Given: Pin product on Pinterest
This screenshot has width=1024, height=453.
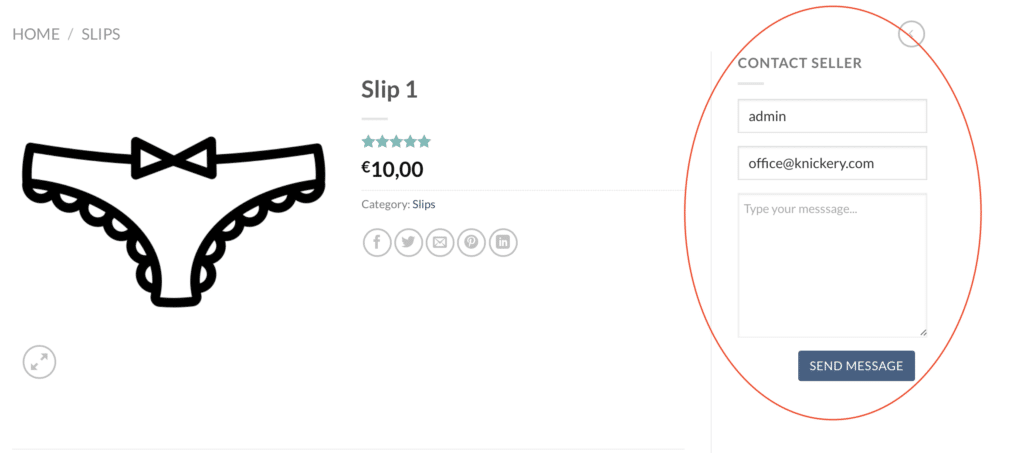Looking at the screenshot, I should pos(471,243).
